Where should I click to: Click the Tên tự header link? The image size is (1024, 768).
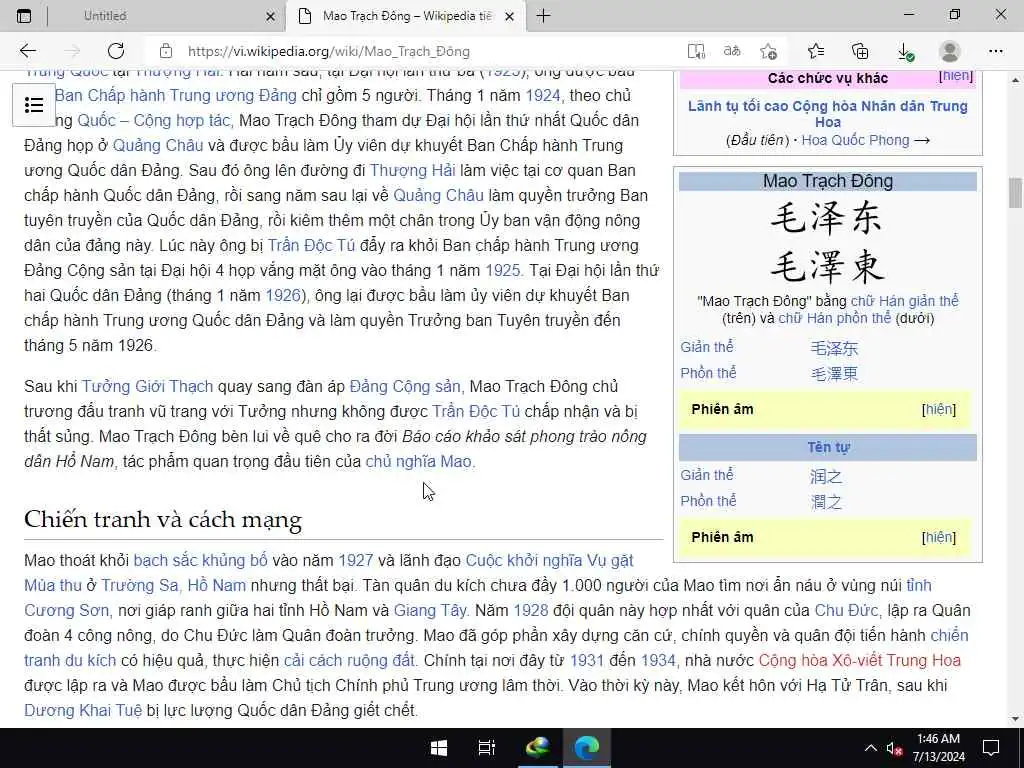point(828,447)
